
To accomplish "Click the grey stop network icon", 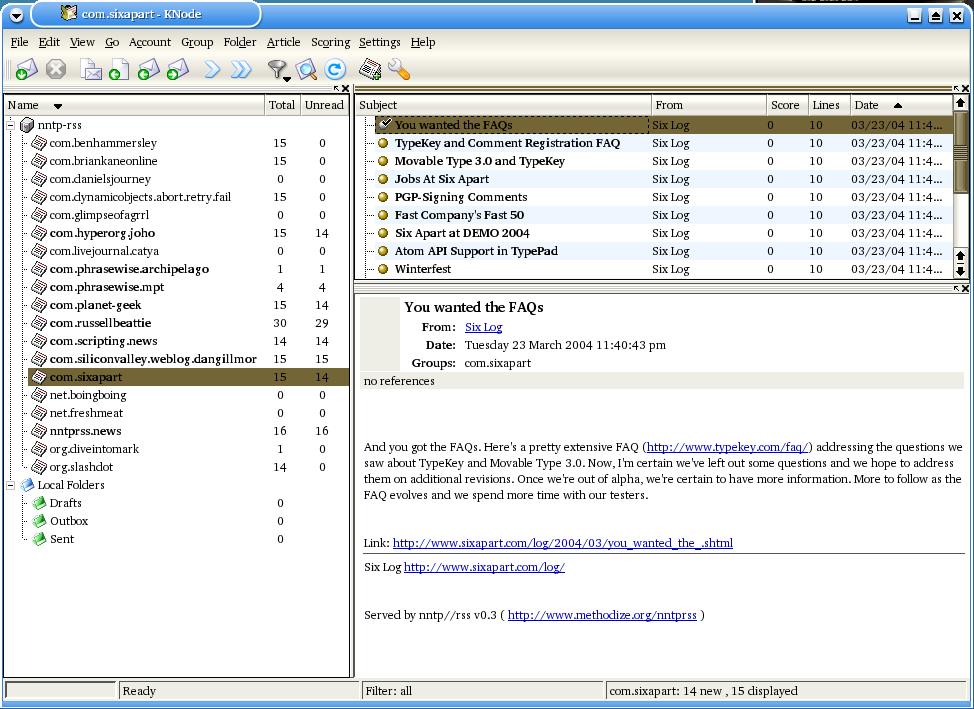I will tap(56, 69).
